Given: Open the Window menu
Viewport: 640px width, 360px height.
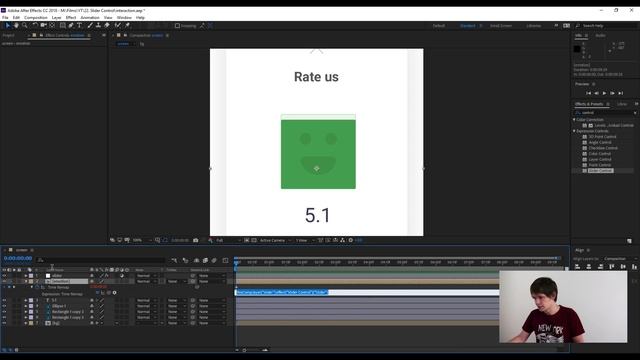Looking at the screenshot, I should pyautogui.click(x=124, y=18).
